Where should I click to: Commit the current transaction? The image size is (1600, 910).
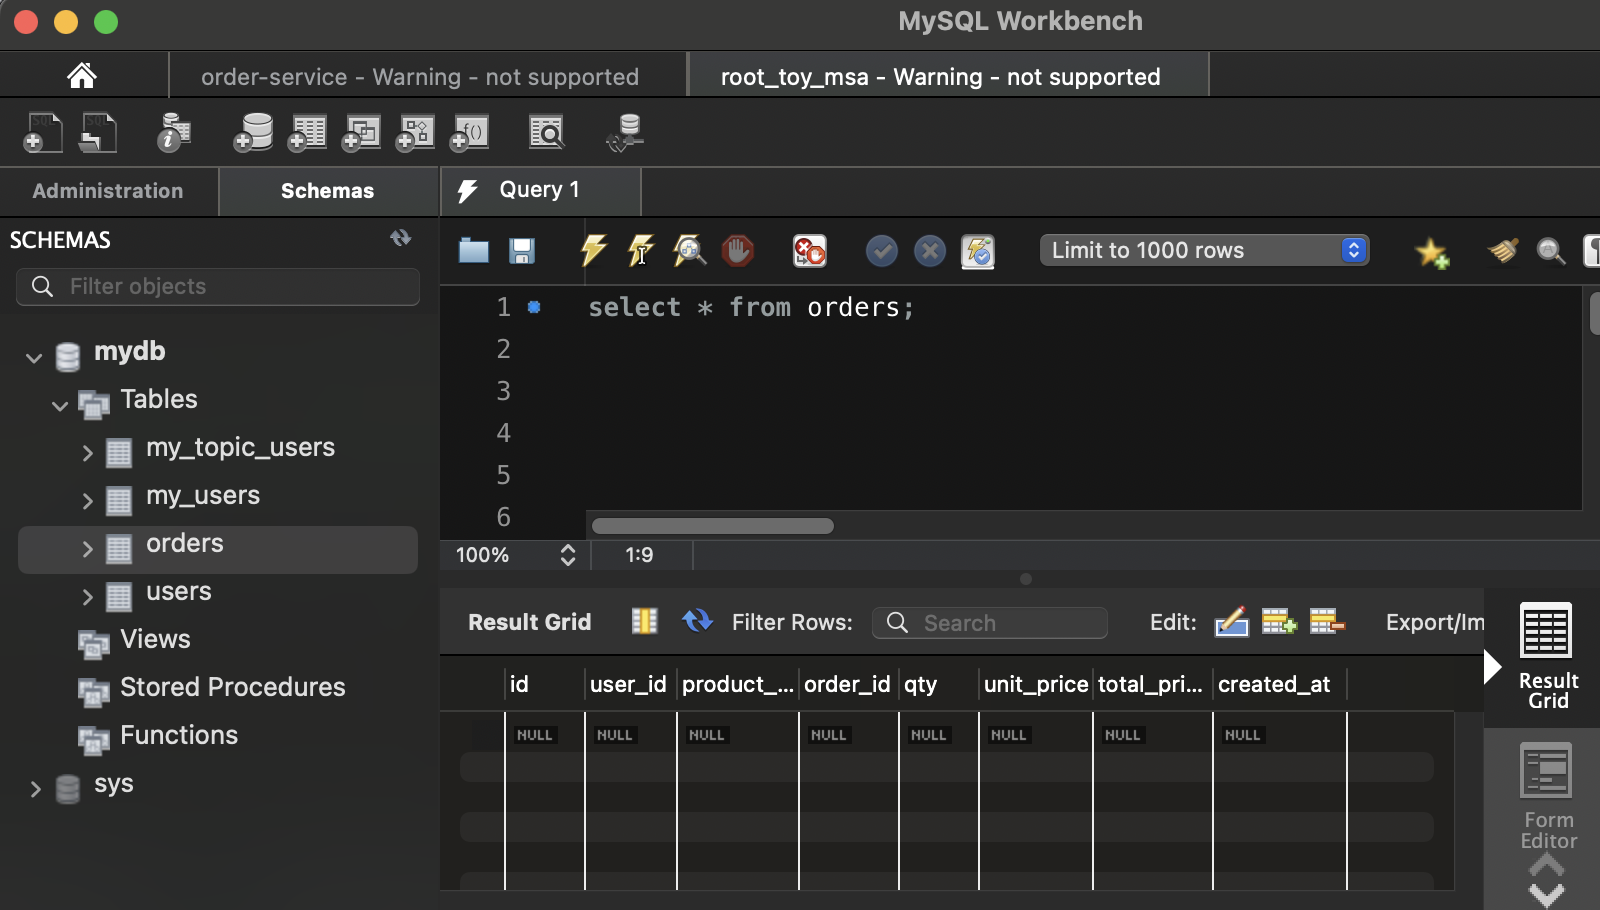882,251
